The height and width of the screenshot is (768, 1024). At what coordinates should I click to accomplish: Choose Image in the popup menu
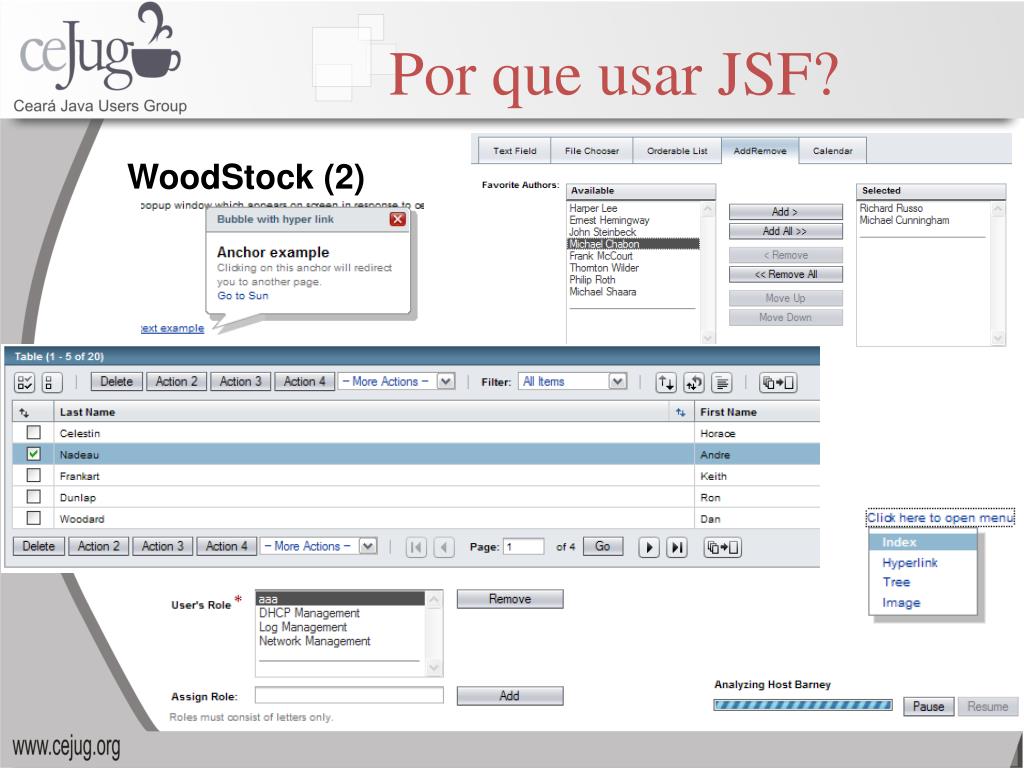coord(901,603)
